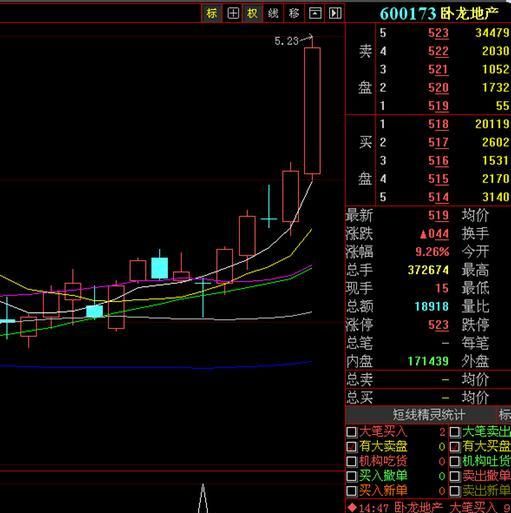
Task: Click the tall latest red candlestick
Action: point(312,111)
